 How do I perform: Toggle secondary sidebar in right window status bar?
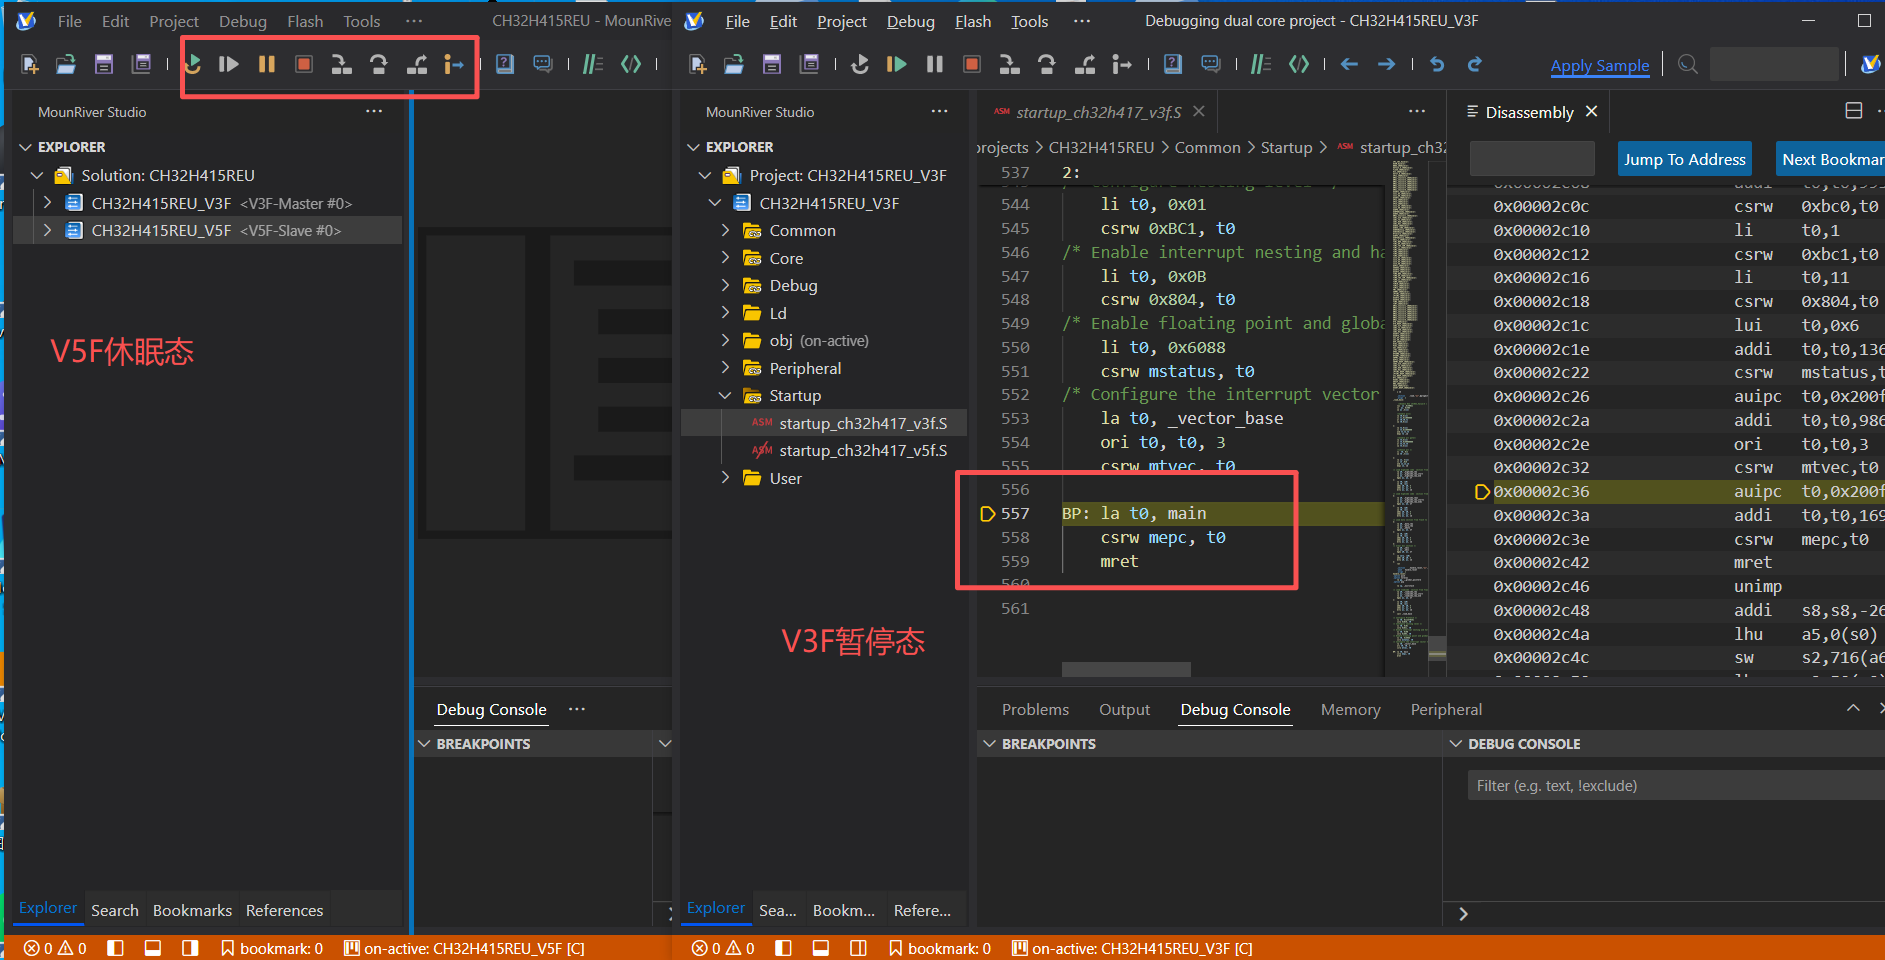point(858,948)
